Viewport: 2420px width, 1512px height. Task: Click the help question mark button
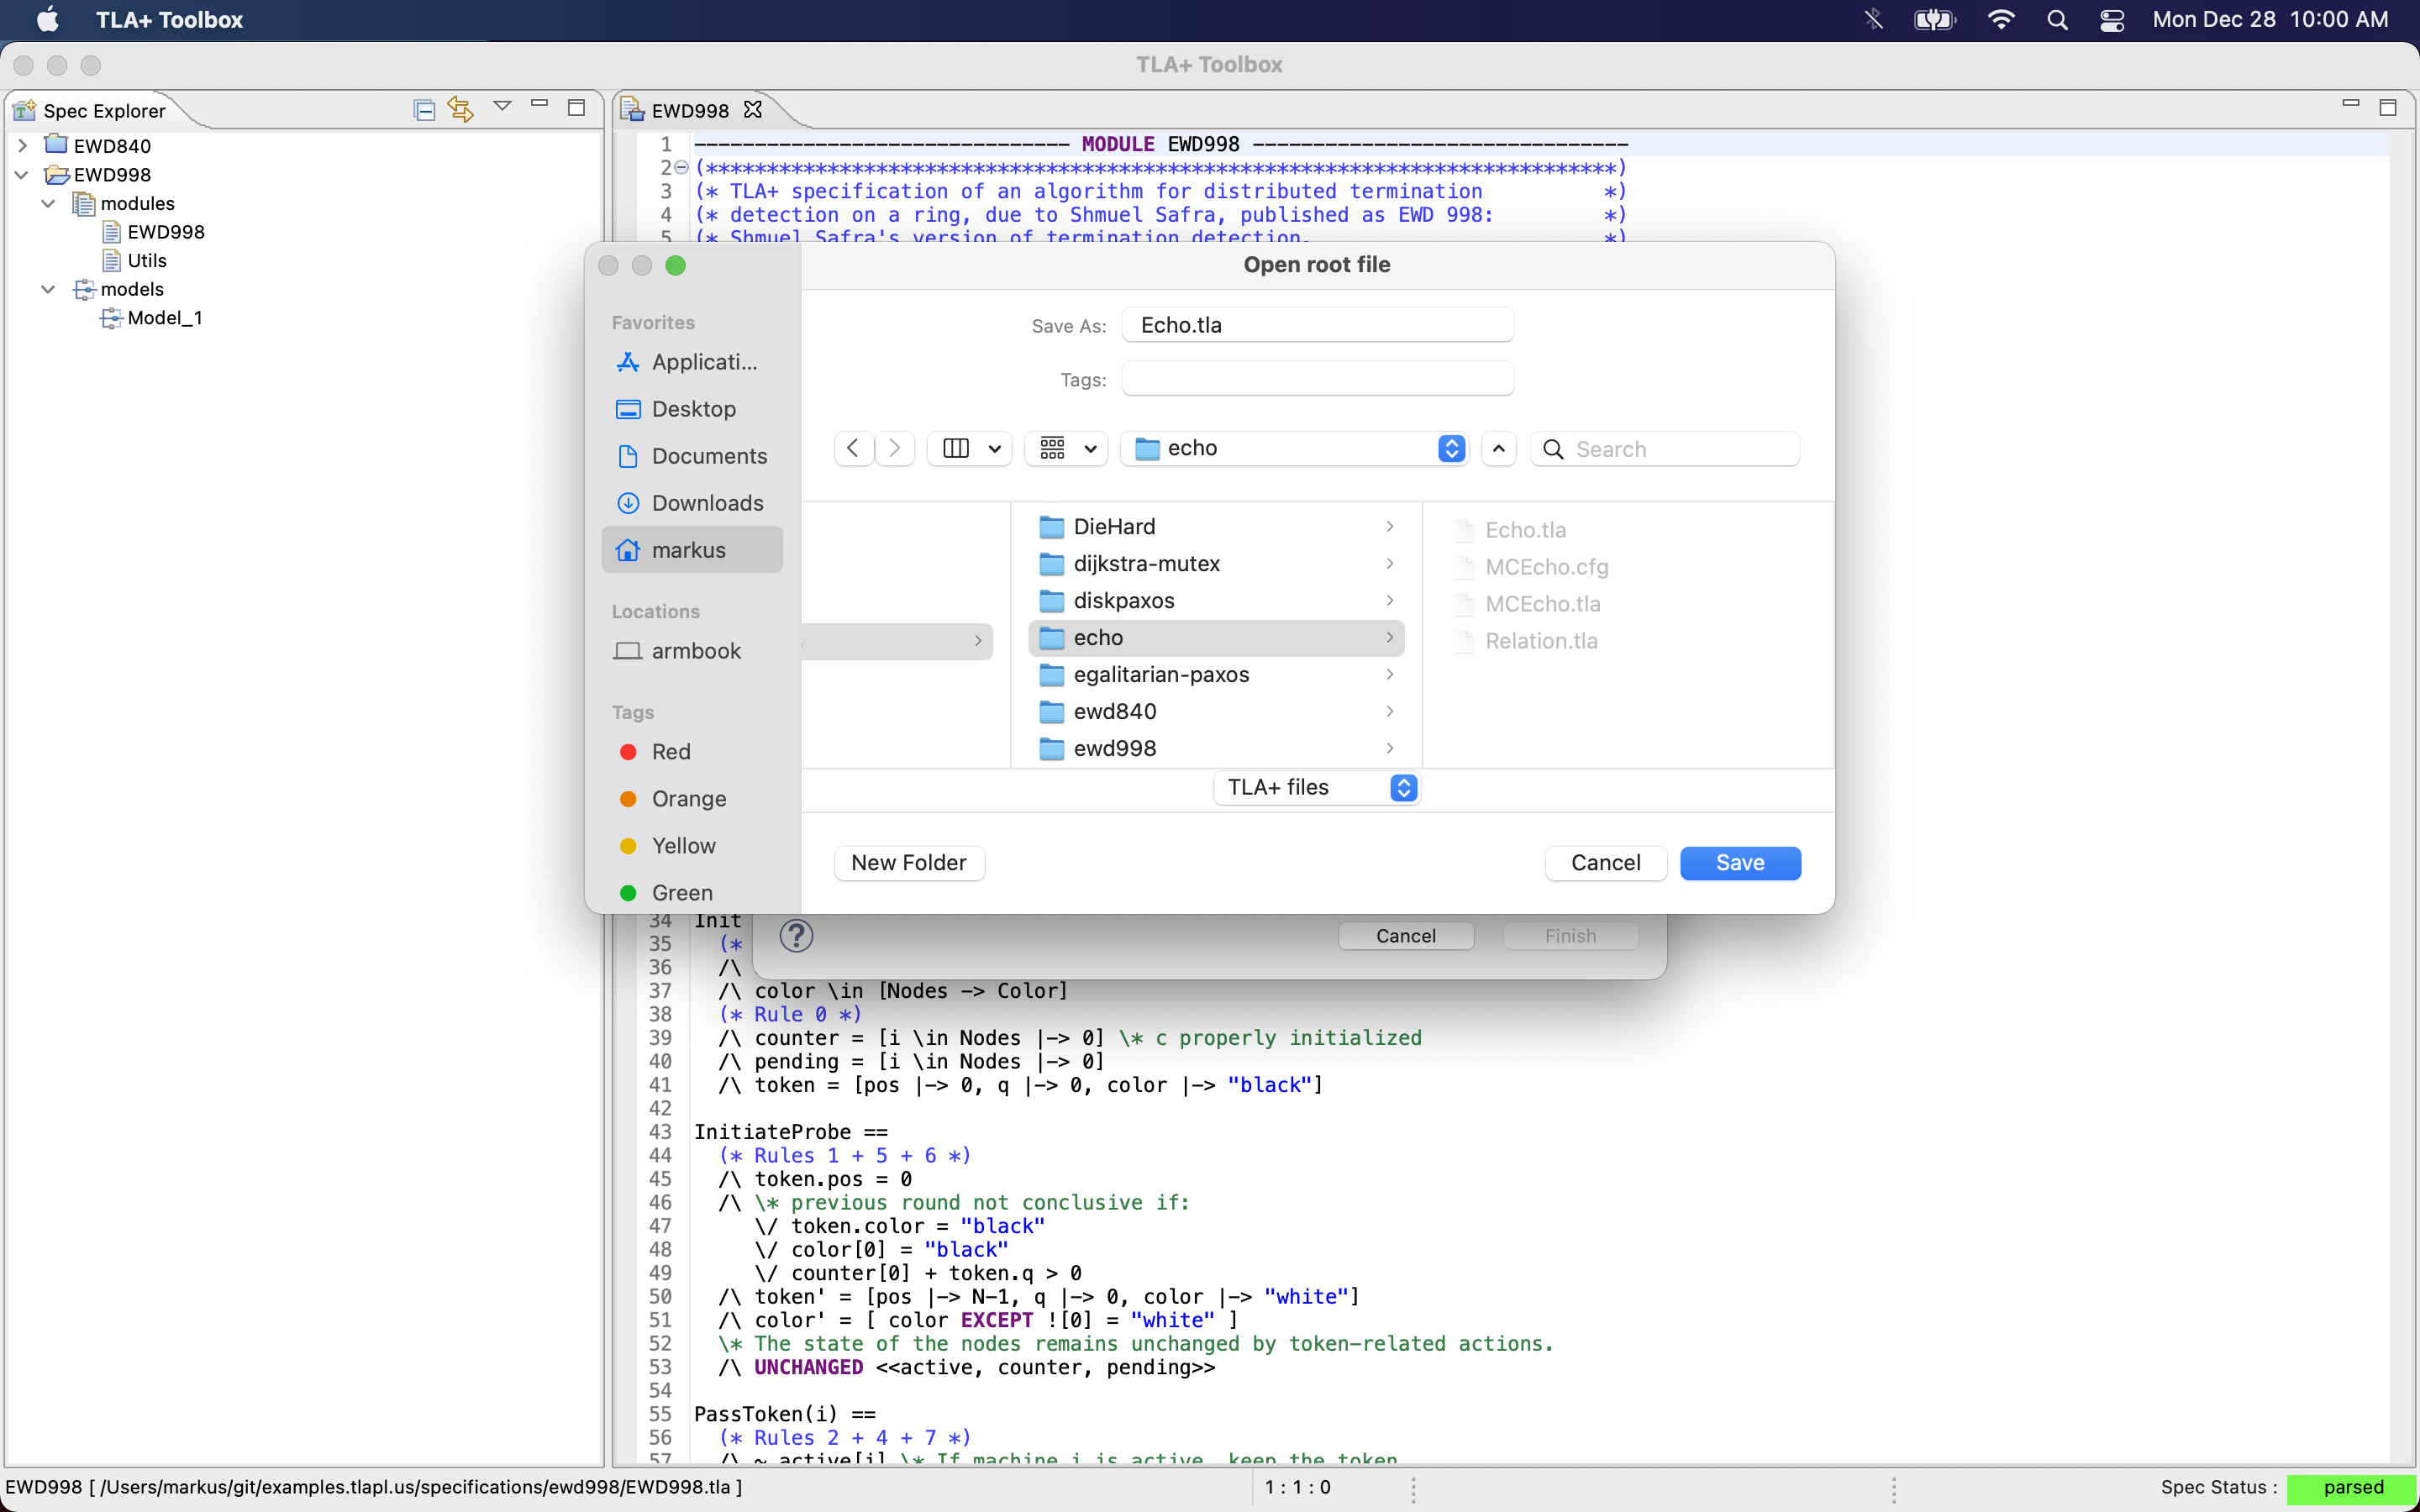795,935
